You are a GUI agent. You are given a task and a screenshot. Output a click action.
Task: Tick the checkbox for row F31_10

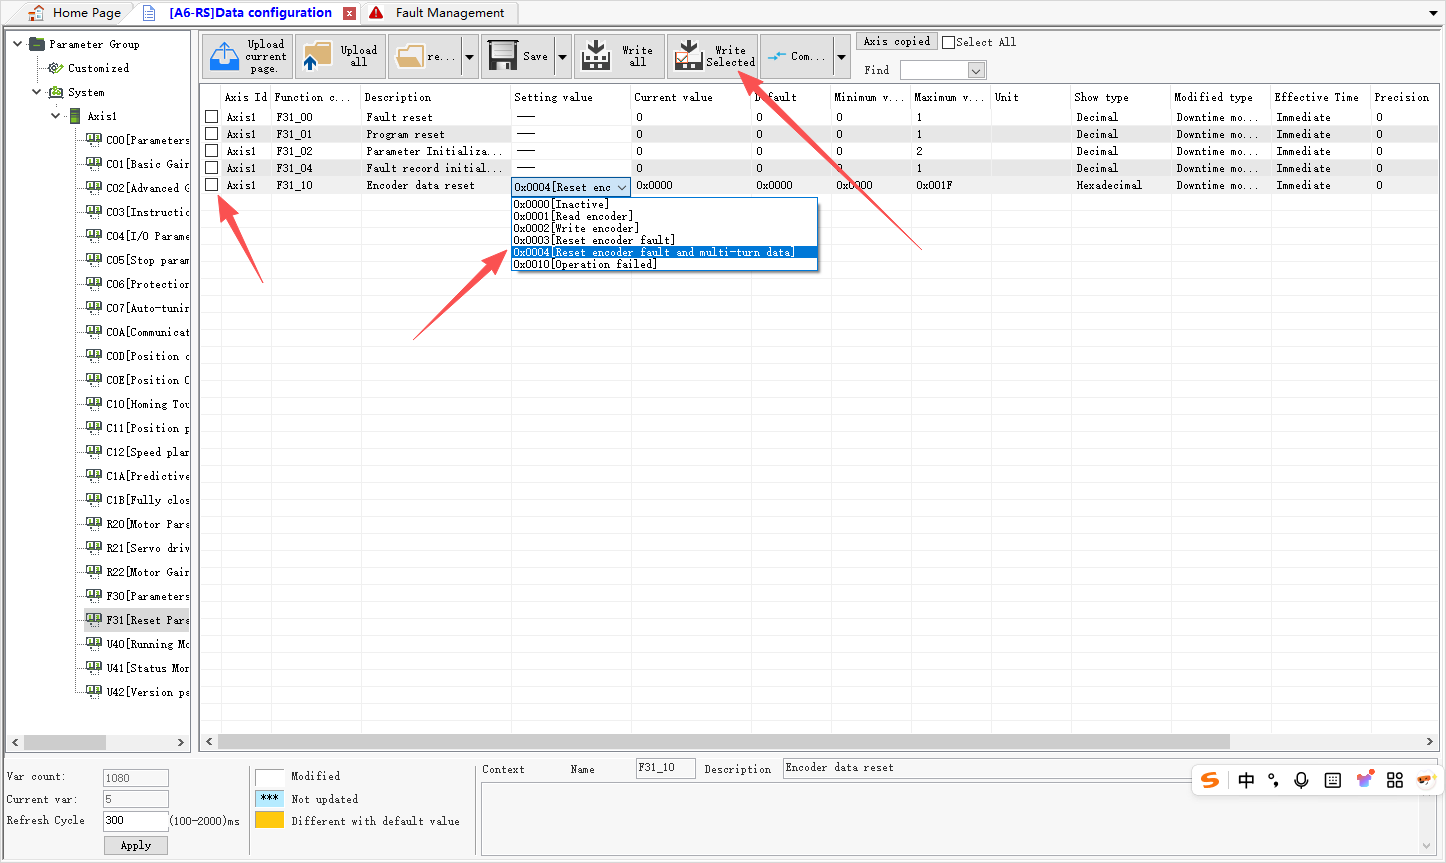coord(212,185)
